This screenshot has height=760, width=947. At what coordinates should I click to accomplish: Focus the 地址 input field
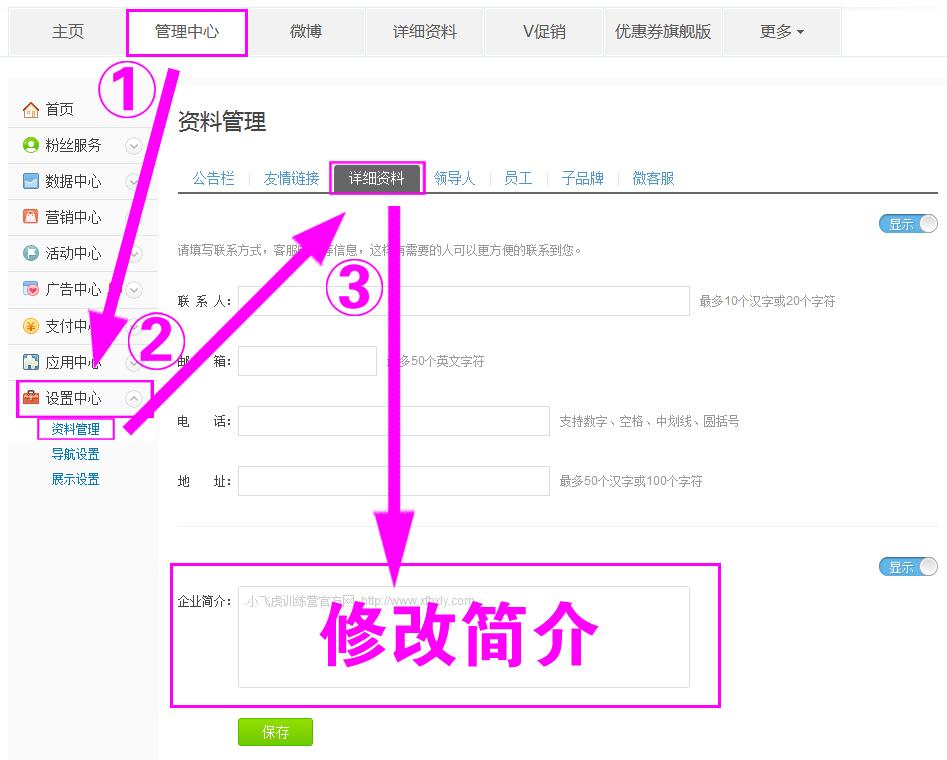click(394, 481)
